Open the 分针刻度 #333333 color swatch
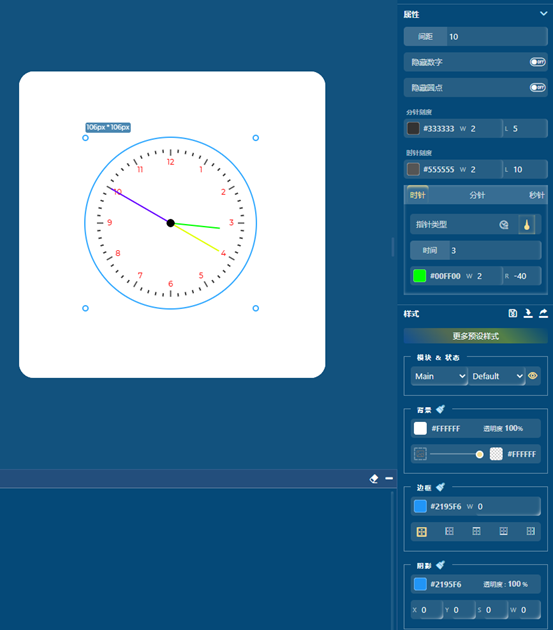The image size is (554, 631). point(413,128)
